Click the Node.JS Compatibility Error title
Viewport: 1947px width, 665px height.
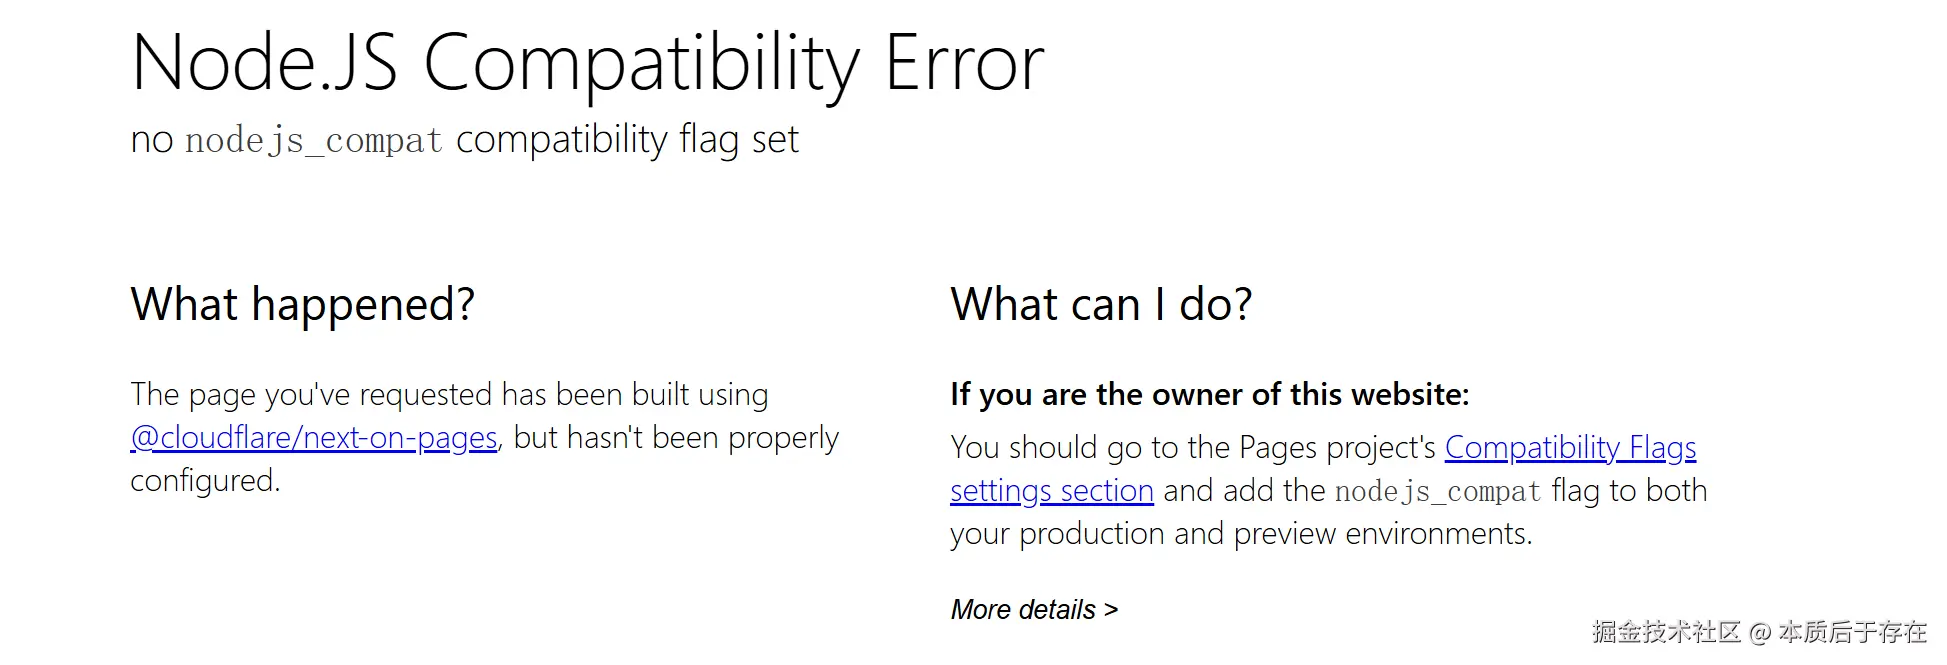click(x=588, y=63)
